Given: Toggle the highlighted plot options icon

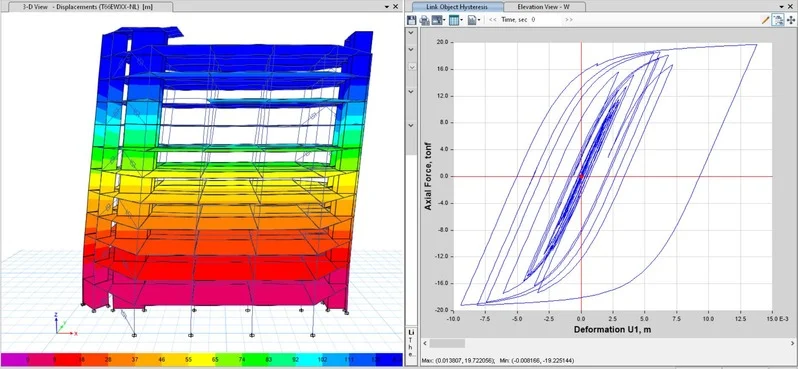Looking at the screenshot, I should (778, 20).
